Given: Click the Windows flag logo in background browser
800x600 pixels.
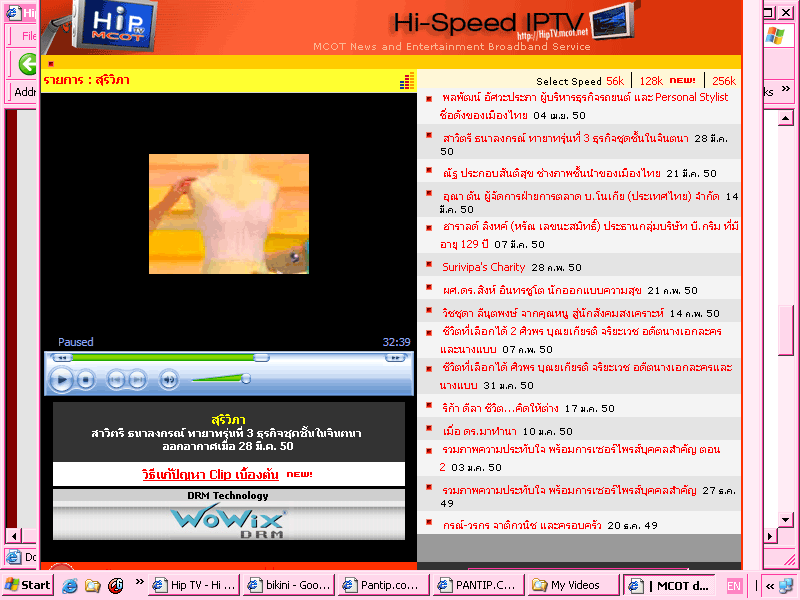Looking at the screenshot, I should (775, 36).
